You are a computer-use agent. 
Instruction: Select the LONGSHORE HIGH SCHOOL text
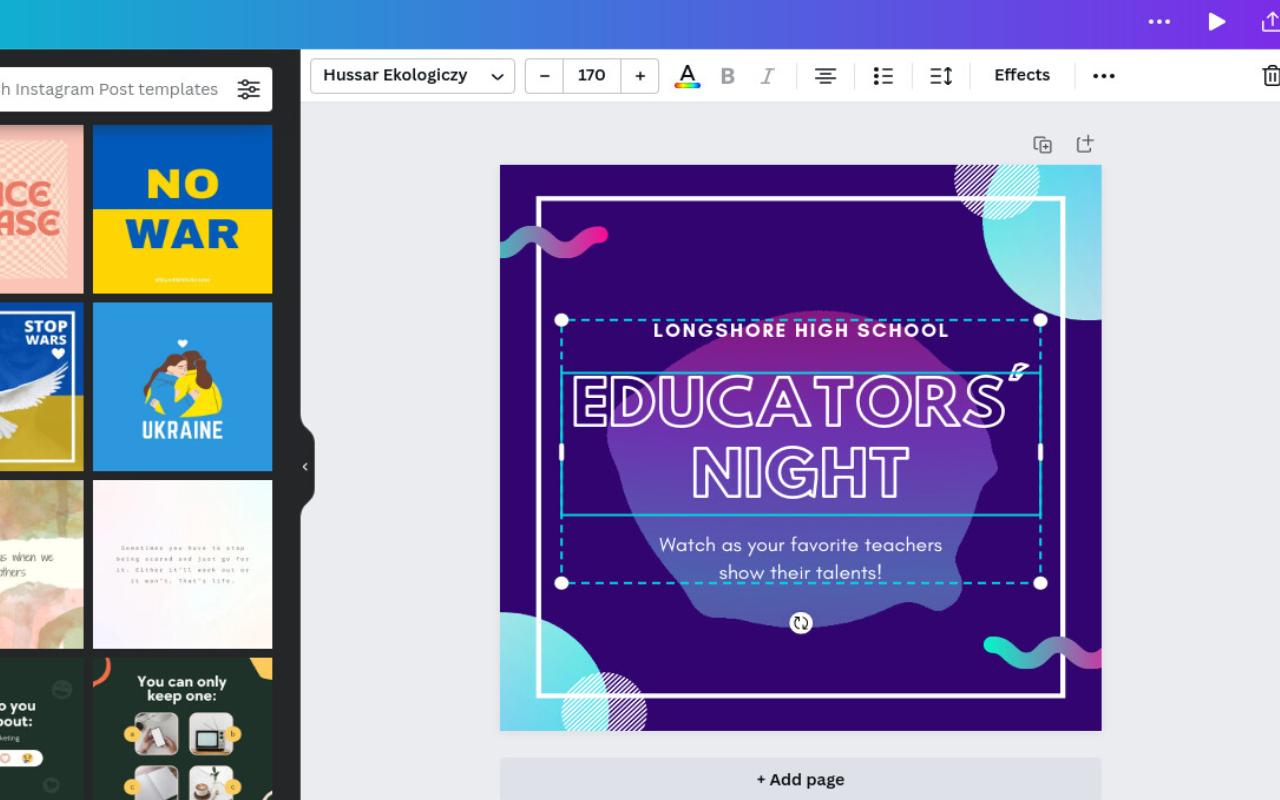(801, 330)
